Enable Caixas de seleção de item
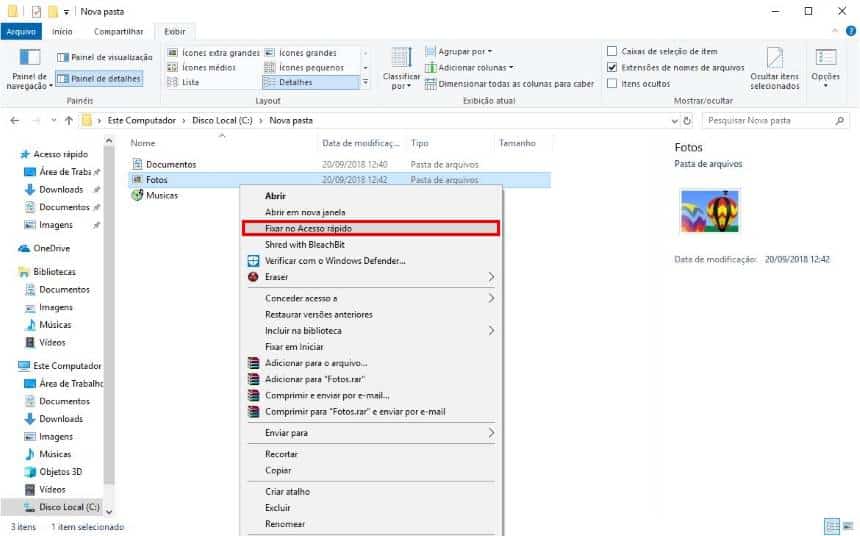The width and height of the screenshot is (860, 536). (612, 51)
